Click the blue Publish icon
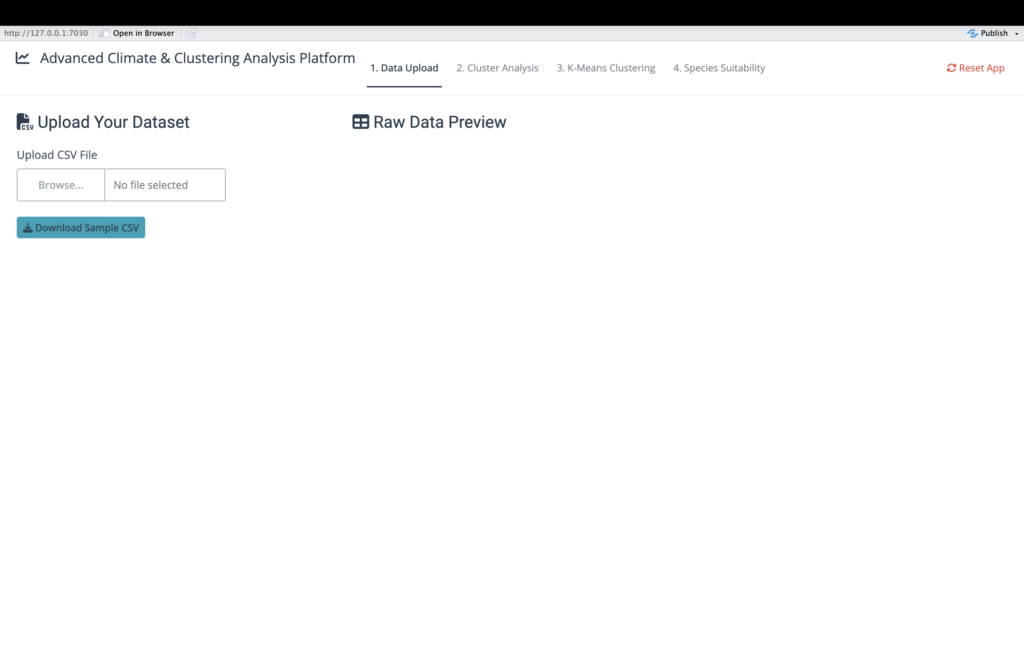 point(972,33)
